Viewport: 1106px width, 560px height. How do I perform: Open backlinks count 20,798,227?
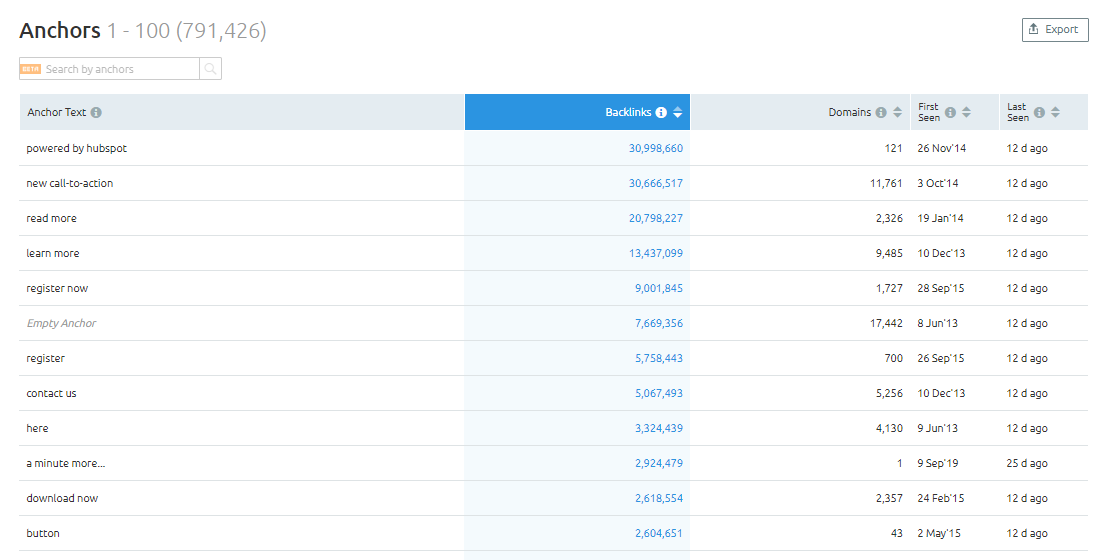click(x=656, y=218)
